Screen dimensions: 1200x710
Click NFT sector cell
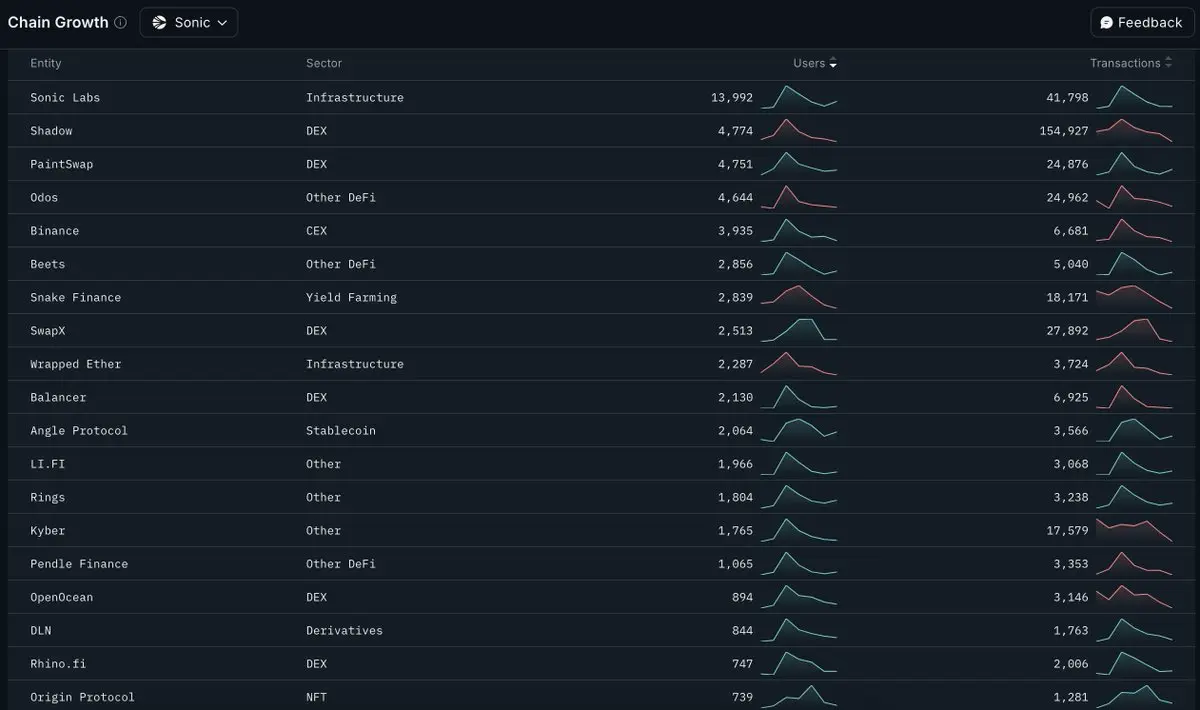pos(316,697)
